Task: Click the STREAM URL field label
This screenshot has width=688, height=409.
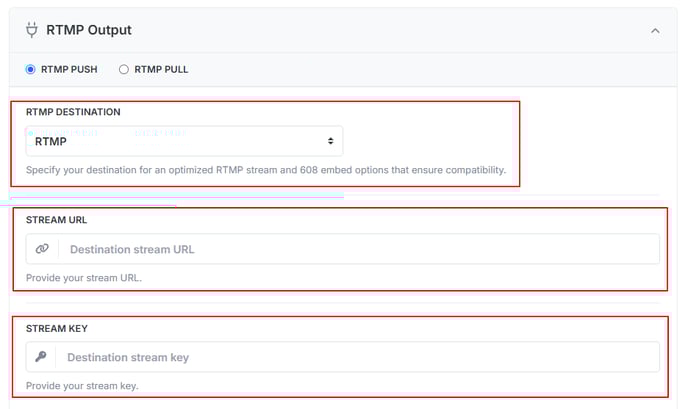Action: pos(56,220)
